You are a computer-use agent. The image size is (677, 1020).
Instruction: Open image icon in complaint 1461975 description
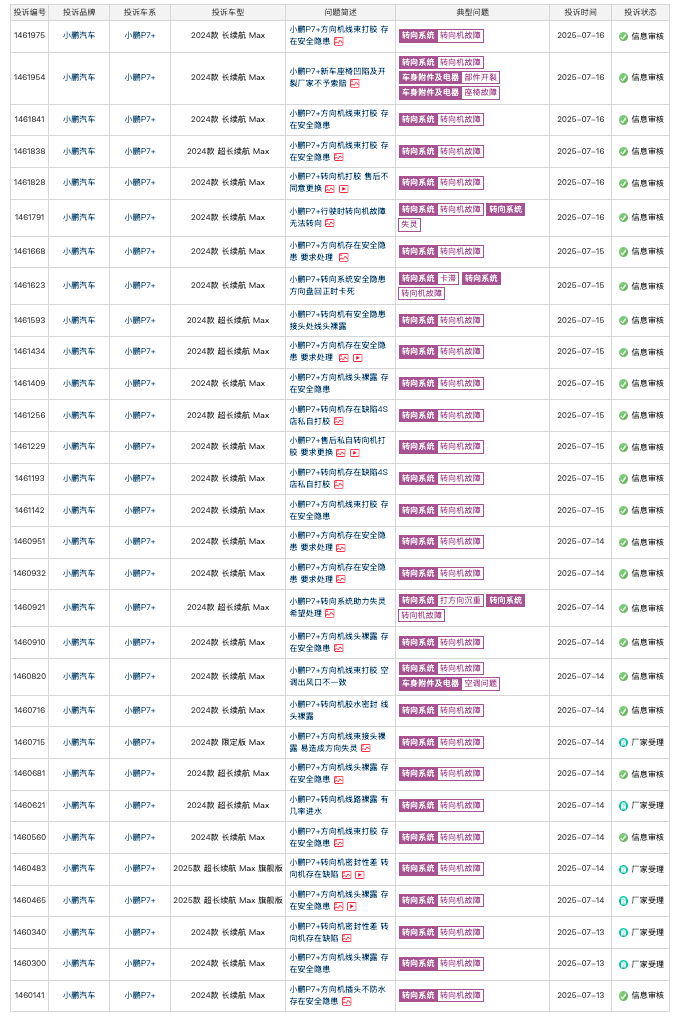339,42
